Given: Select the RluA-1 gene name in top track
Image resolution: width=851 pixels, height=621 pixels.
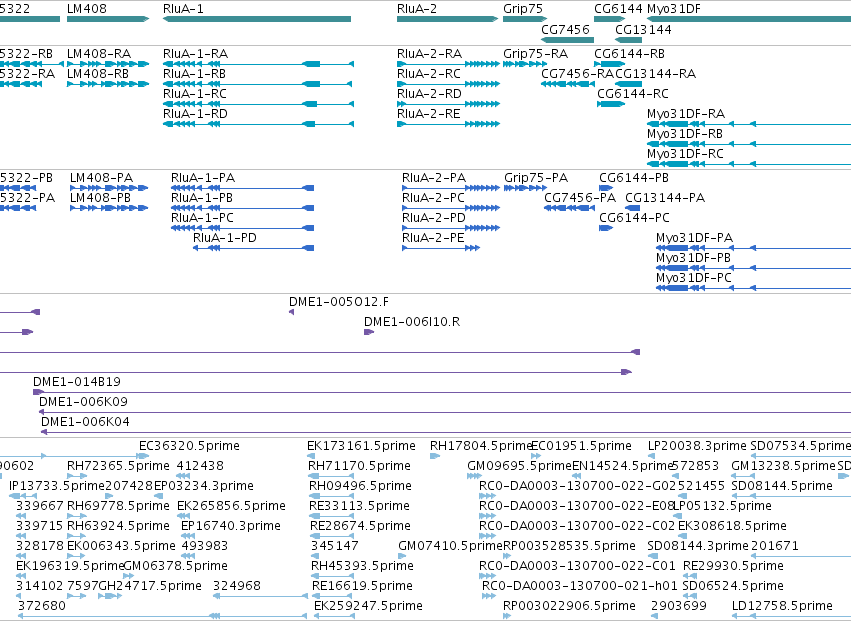Looking at the screenshot, I should pos(183,9).
